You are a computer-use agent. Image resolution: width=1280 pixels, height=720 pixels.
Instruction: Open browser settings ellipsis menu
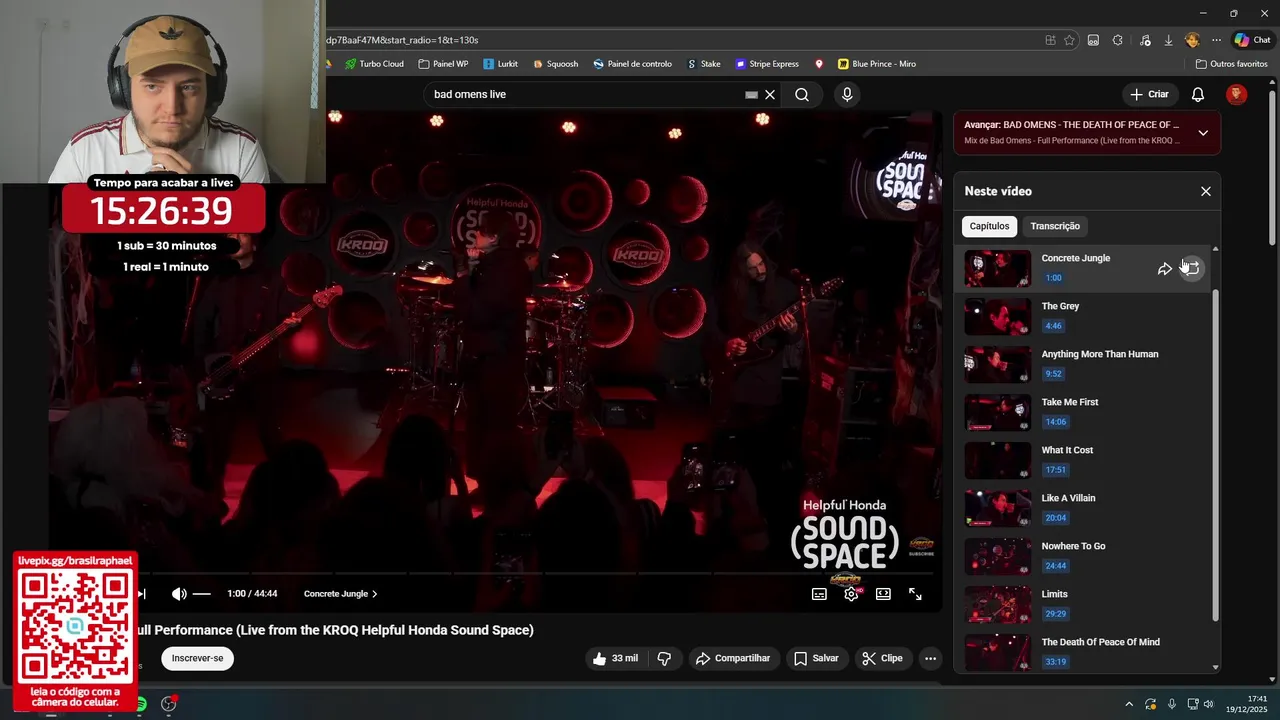[1216, 40]
